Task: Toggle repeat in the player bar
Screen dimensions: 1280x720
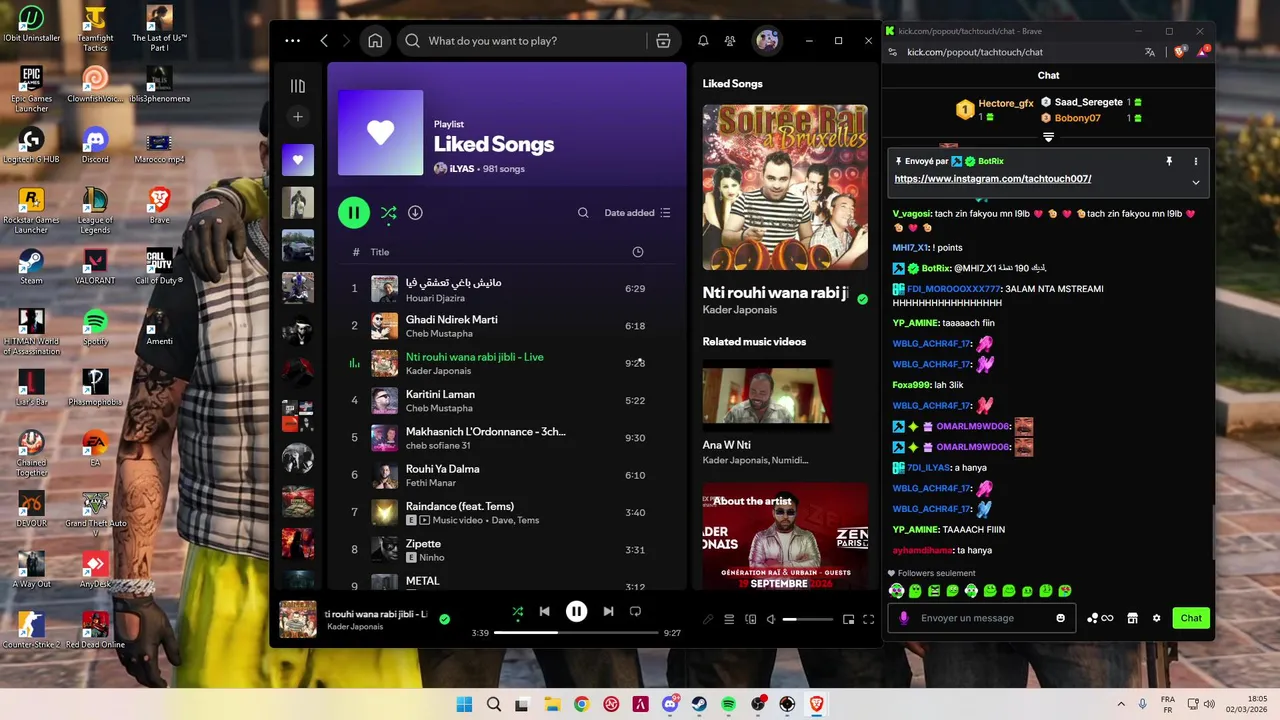Action: [x=635, y=611]
